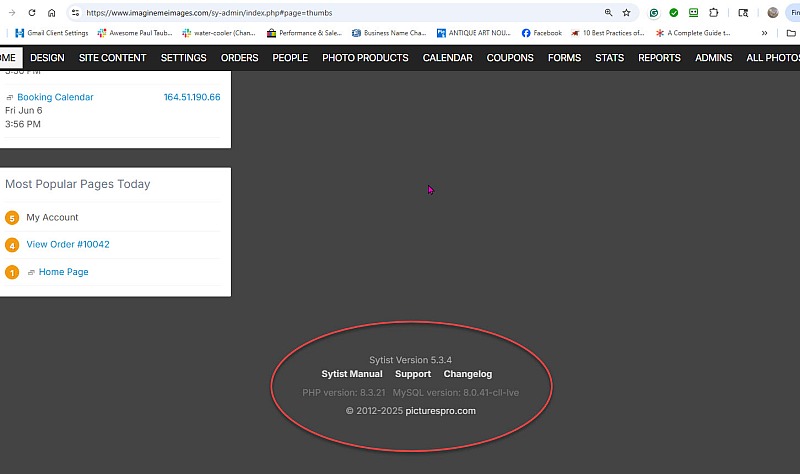Open the FORMS menu

pos(564,58)
